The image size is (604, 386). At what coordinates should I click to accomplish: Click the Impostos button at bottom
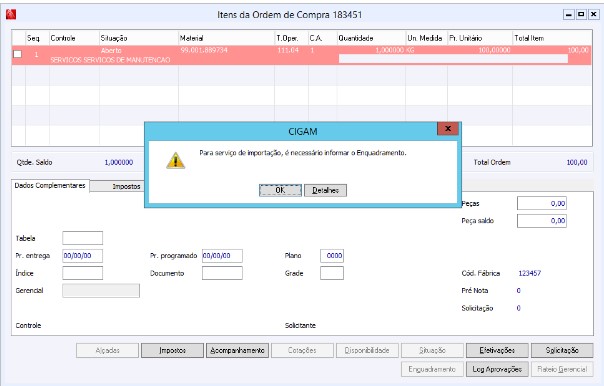(172, 351)
